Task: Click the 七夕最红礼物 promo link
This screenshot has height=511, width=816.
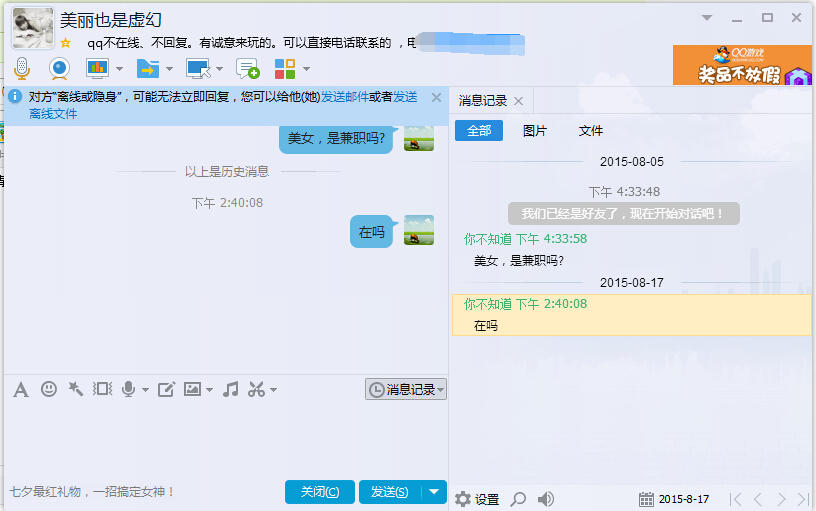Action: pyautogui.click(x=92, y=492)
